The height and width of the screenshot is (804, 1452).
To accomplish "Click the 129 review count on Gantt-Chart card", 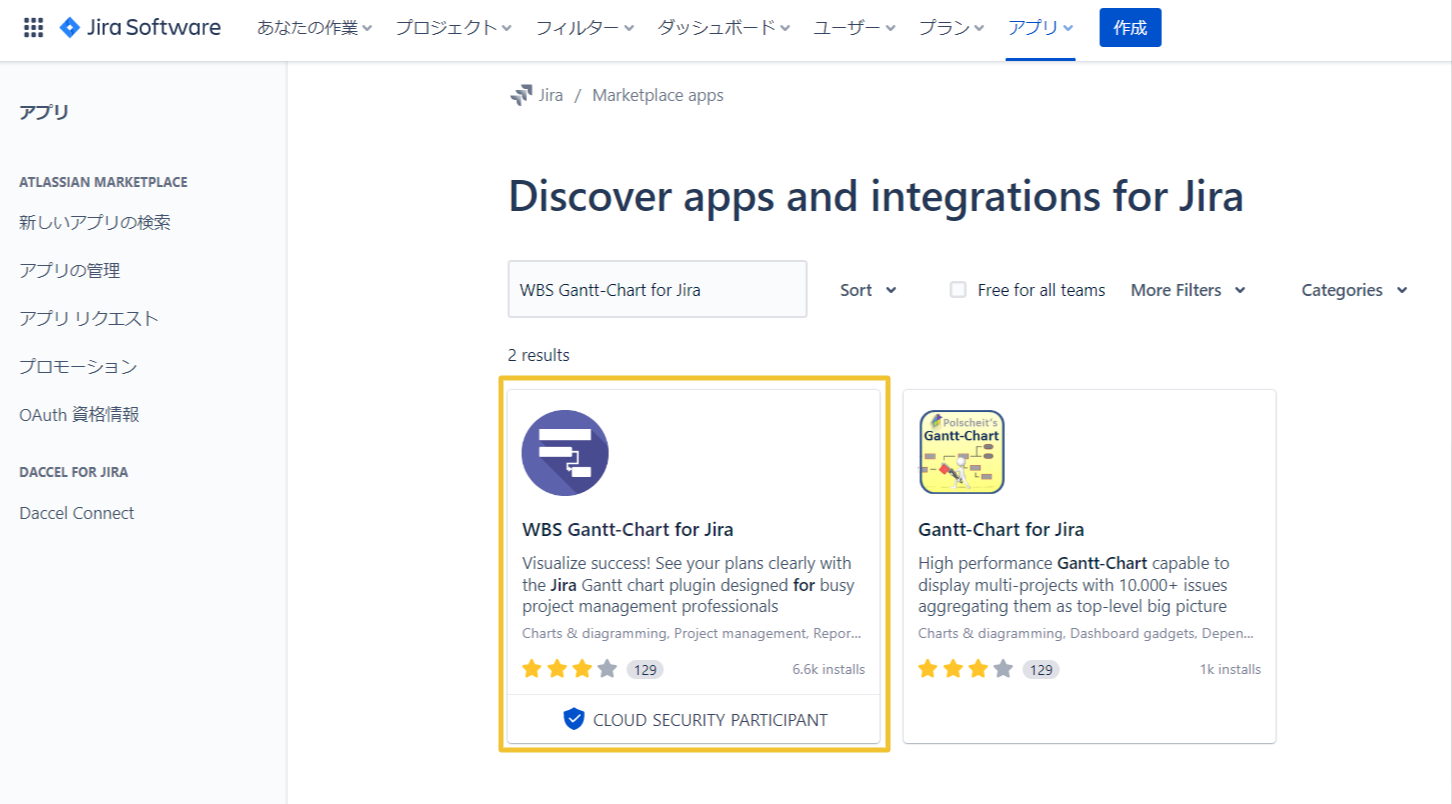I will click(1041, 670).
